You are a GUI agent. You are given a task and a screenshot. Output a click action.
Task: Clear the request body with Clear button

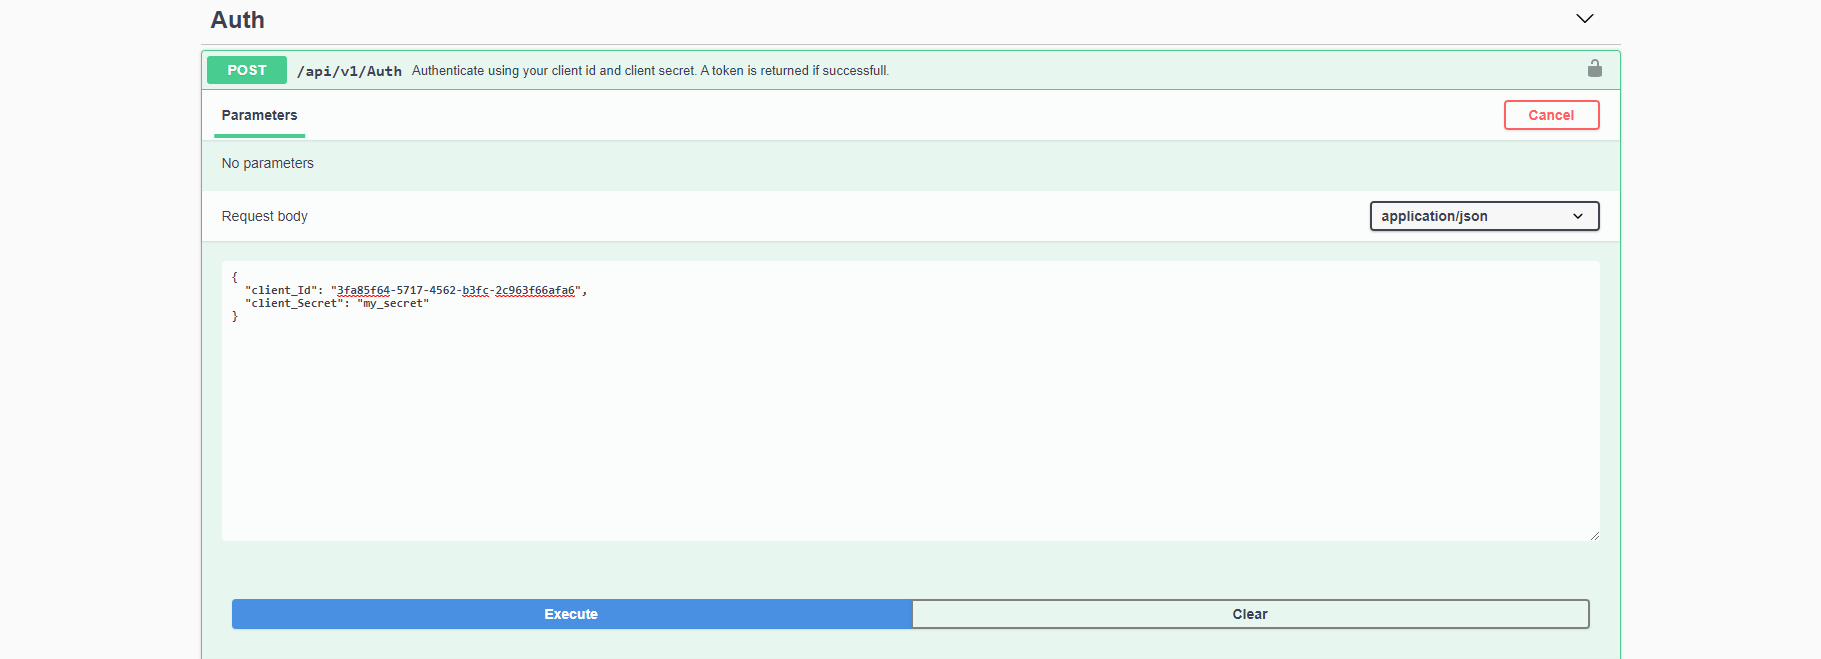(x=1249, y=614)
